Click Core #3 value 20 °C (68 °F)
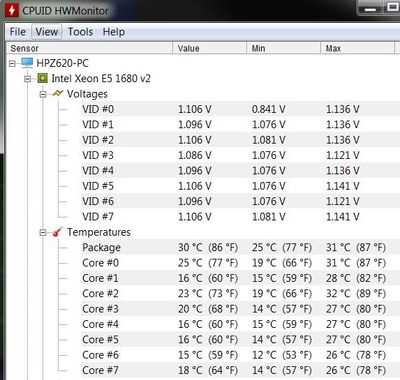This screenshot has height=380, width=400. 208,309
